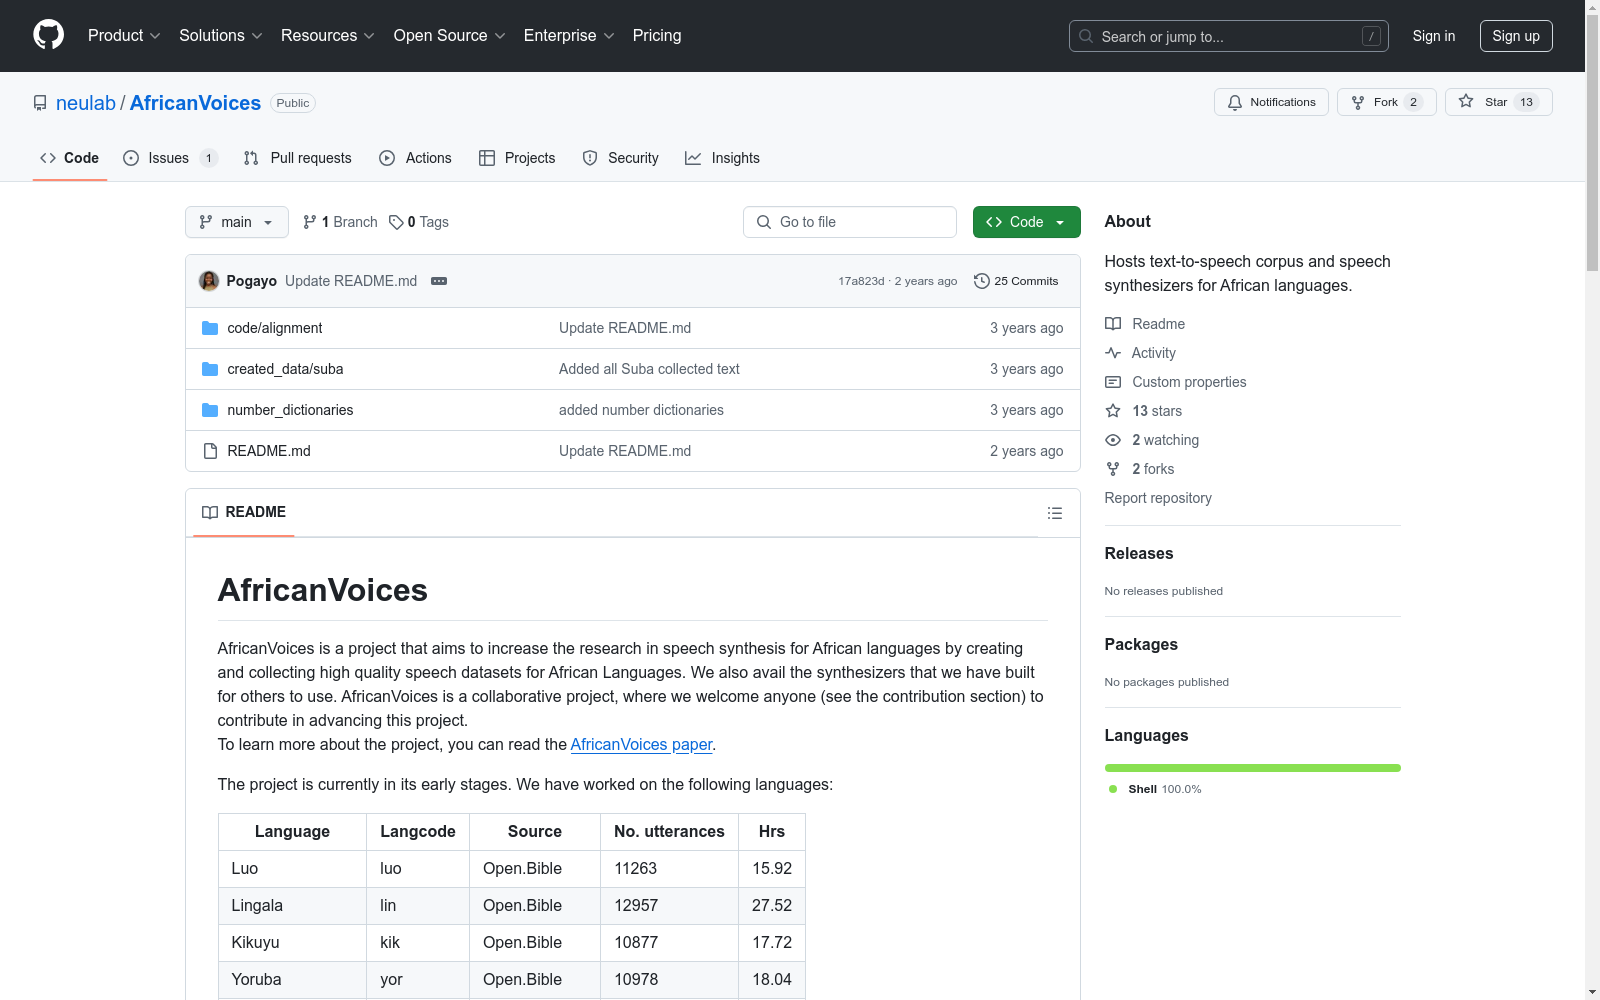Click the star icon beside 13 stars
The height and width of the screenshot is (1000, 1600).
1113,411
